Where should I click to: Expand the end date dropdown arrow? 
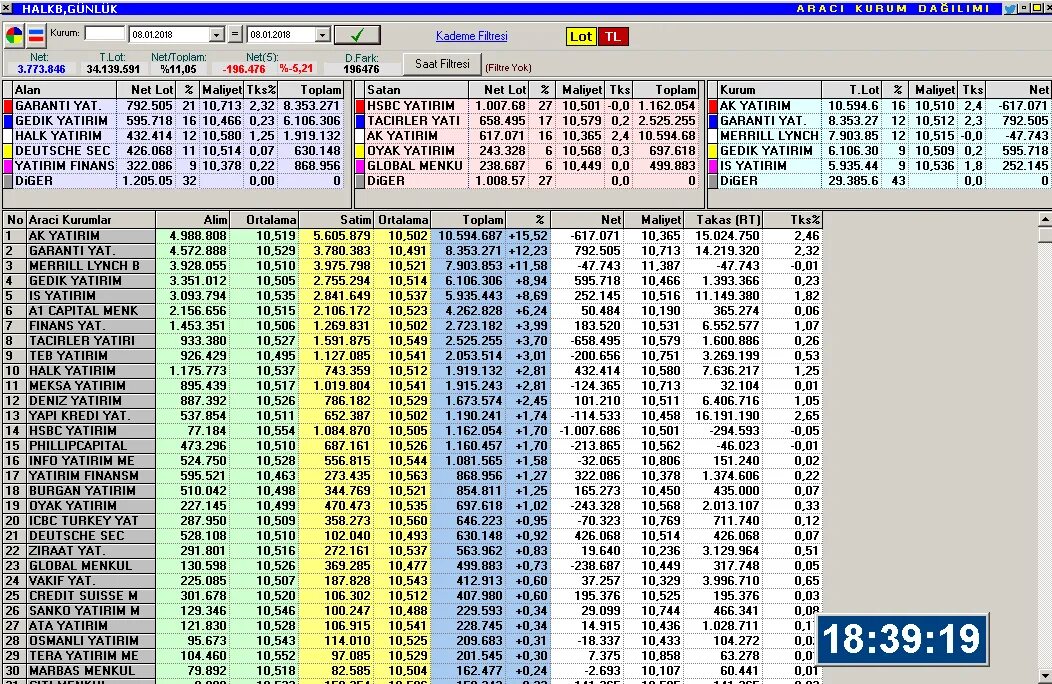coord(323,35)
